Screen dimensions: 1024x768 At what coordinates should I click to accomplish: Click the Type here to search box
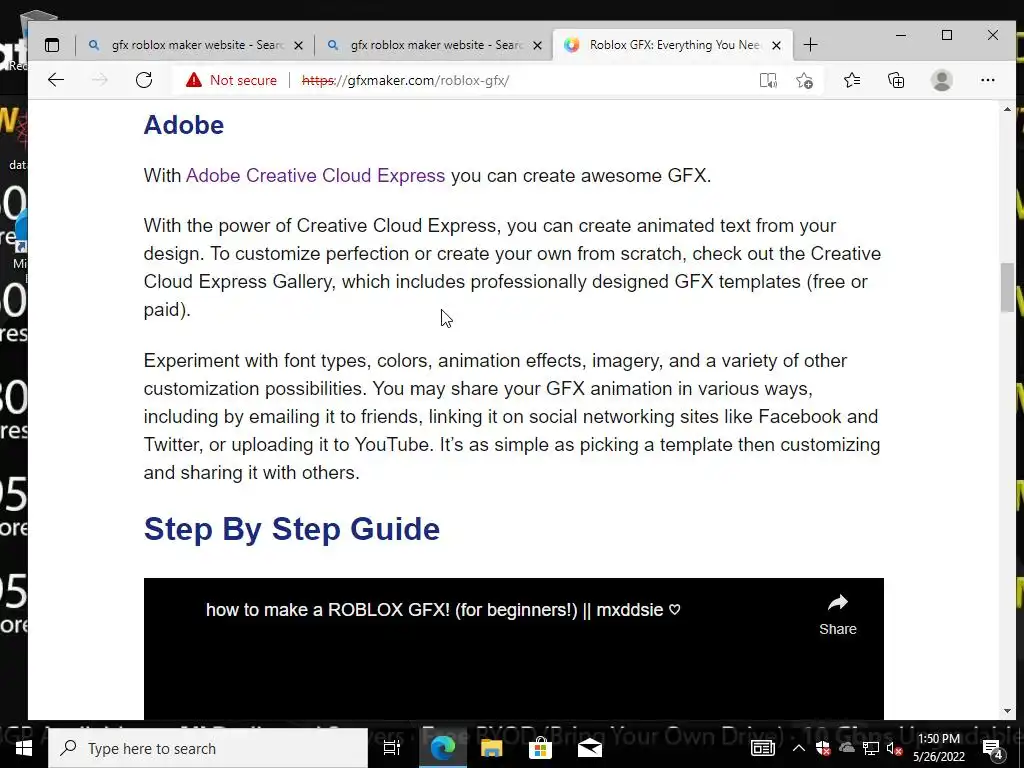point(208,748)
